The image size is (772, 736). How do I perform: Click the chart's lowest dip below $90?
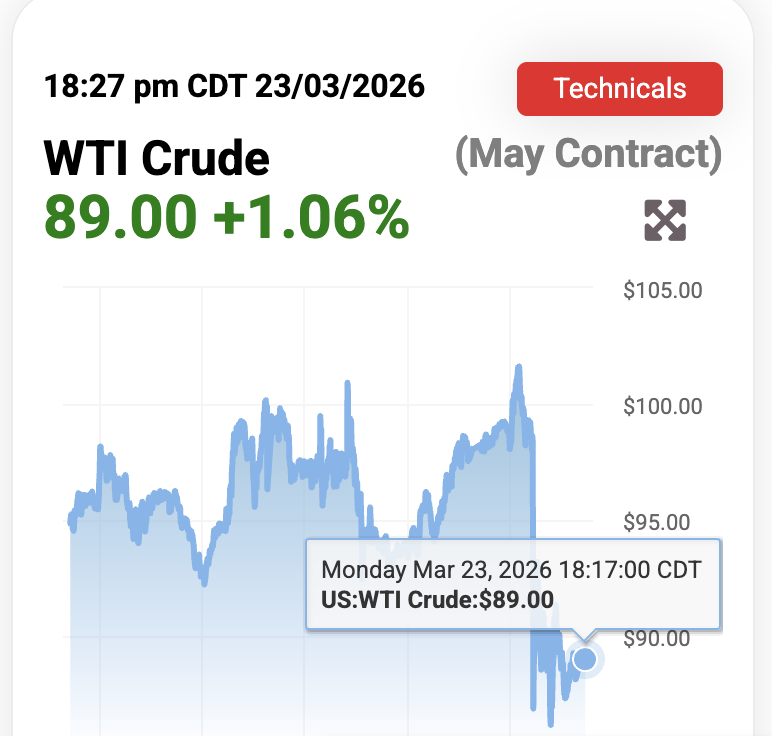(x=550, y=722)
